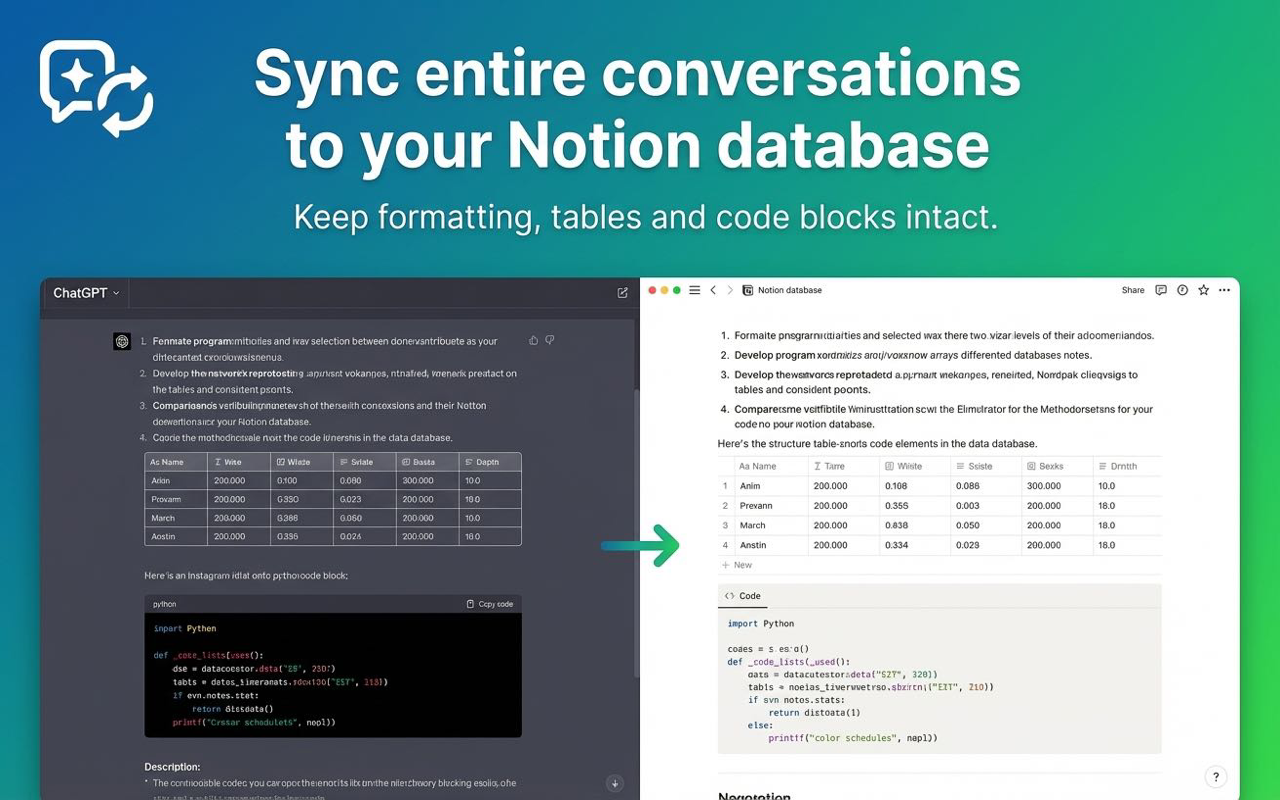The width and height of the screenshot is (1280, 800).
Task: Click the Wiiste column header in Notion
Action: 914,466
